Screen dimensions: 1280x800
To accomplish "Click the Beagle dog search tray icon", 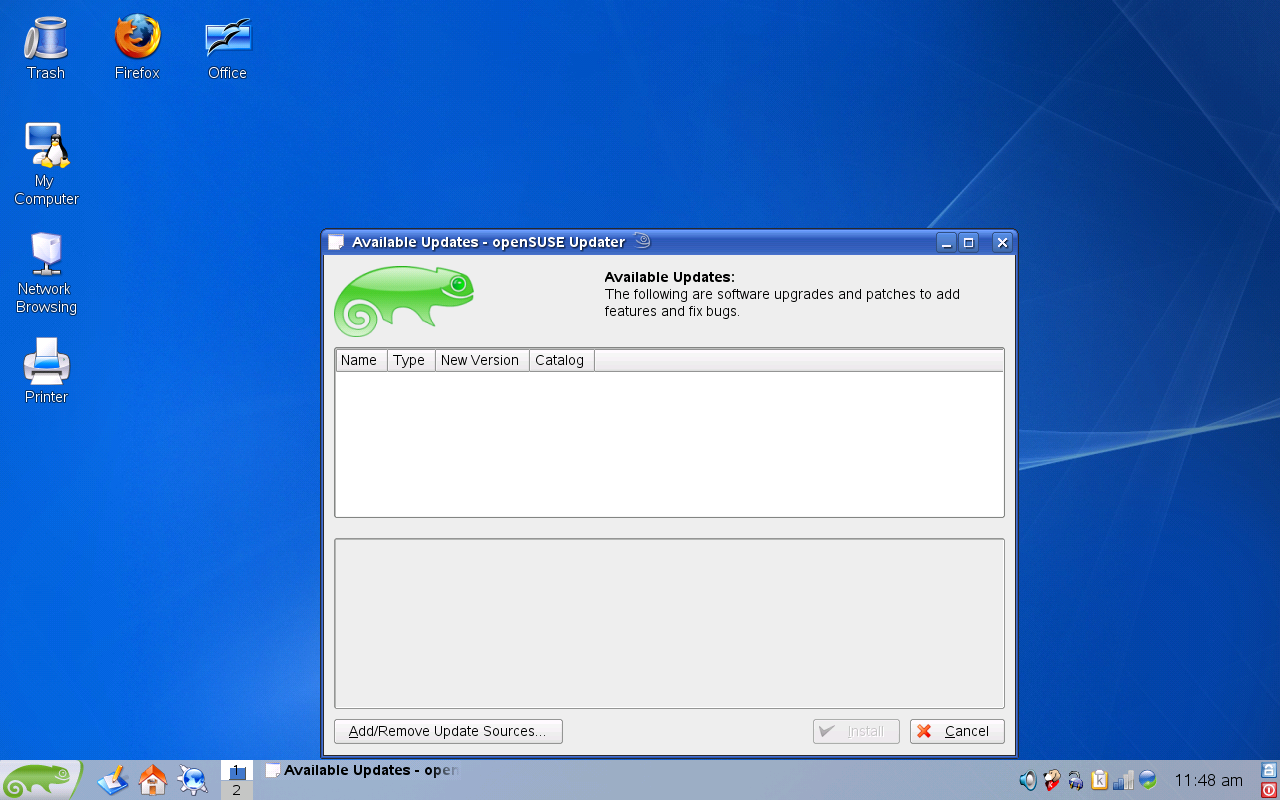I will point(1052,780).
